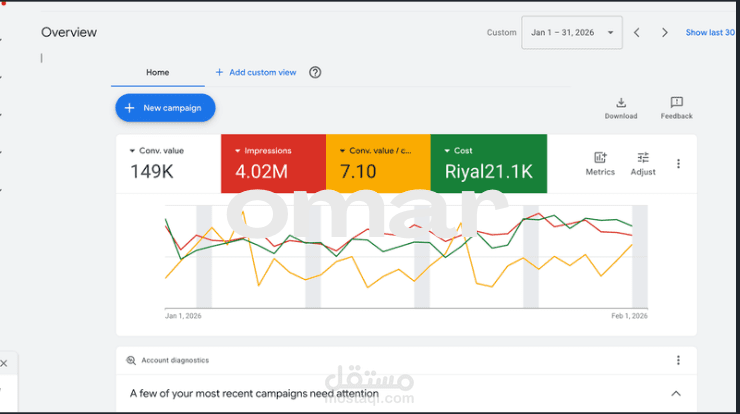Click the Download icon
The height and width of the screenshot is (414, 740).
(621, 102)
